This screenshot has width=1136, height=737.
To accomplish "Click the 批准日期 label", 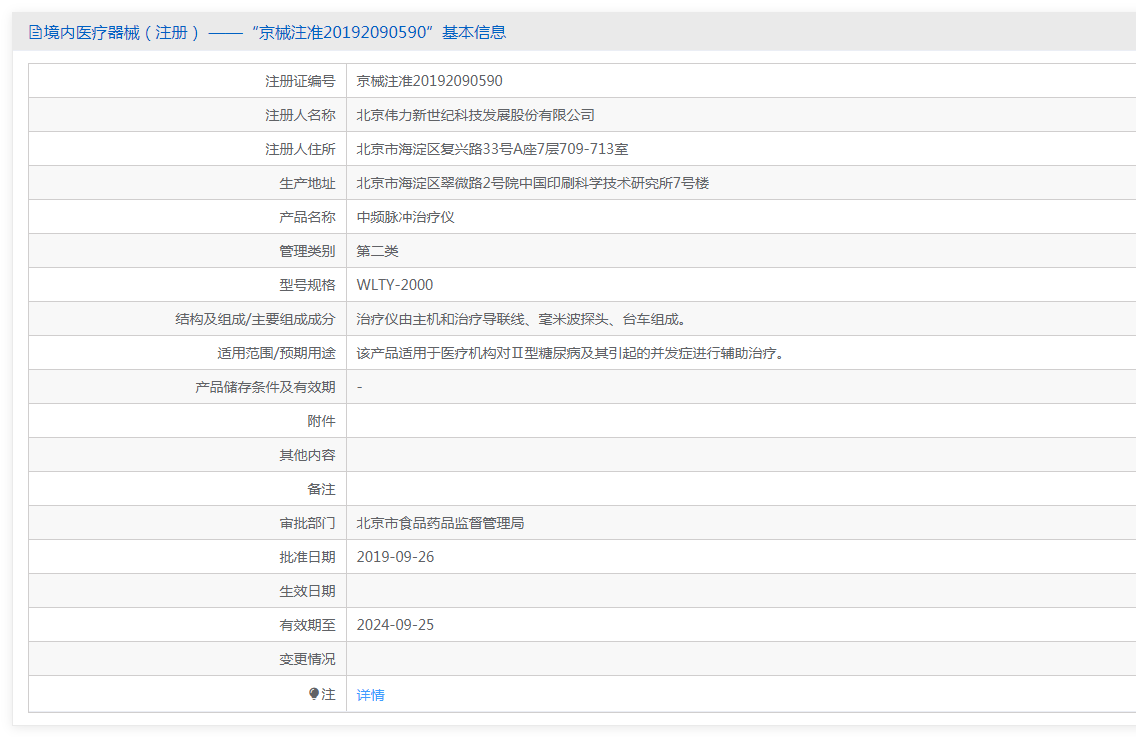I will coord(307,557).
